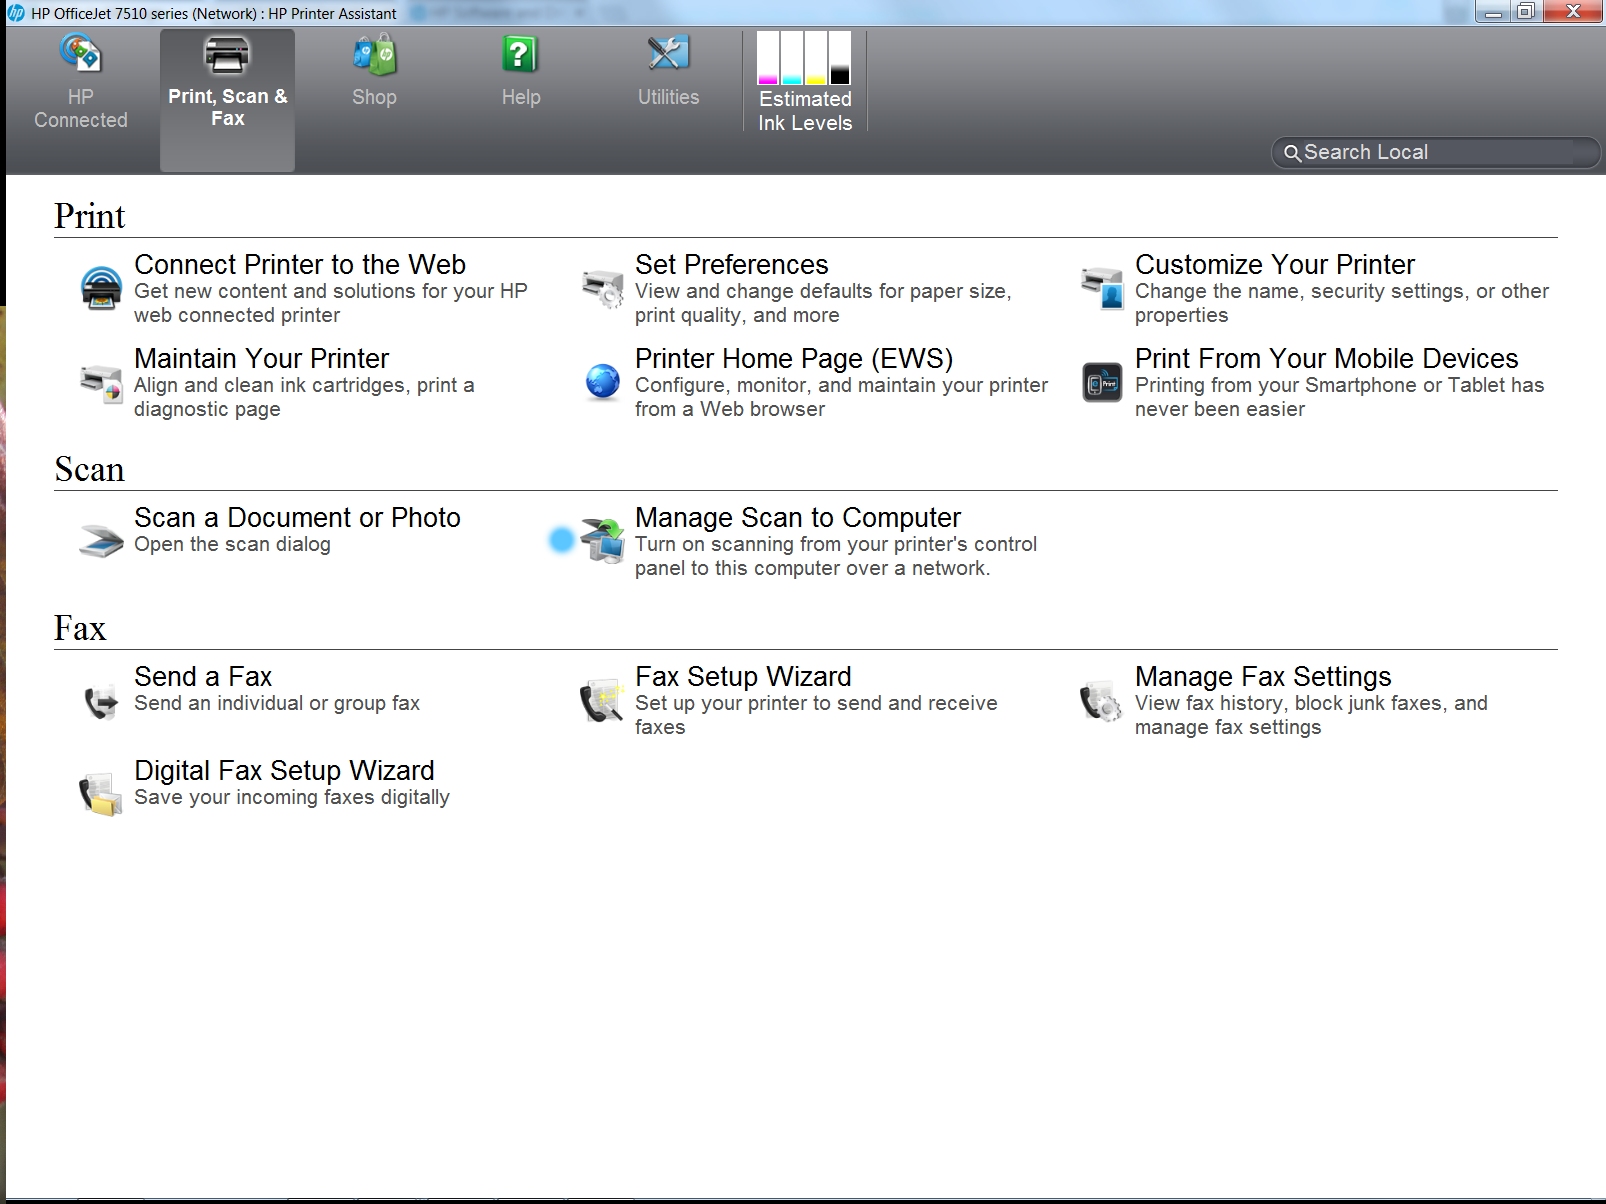
Task: Click the Digital Fax Setup Wizard folder icon
Action: [x=101, y=795]
